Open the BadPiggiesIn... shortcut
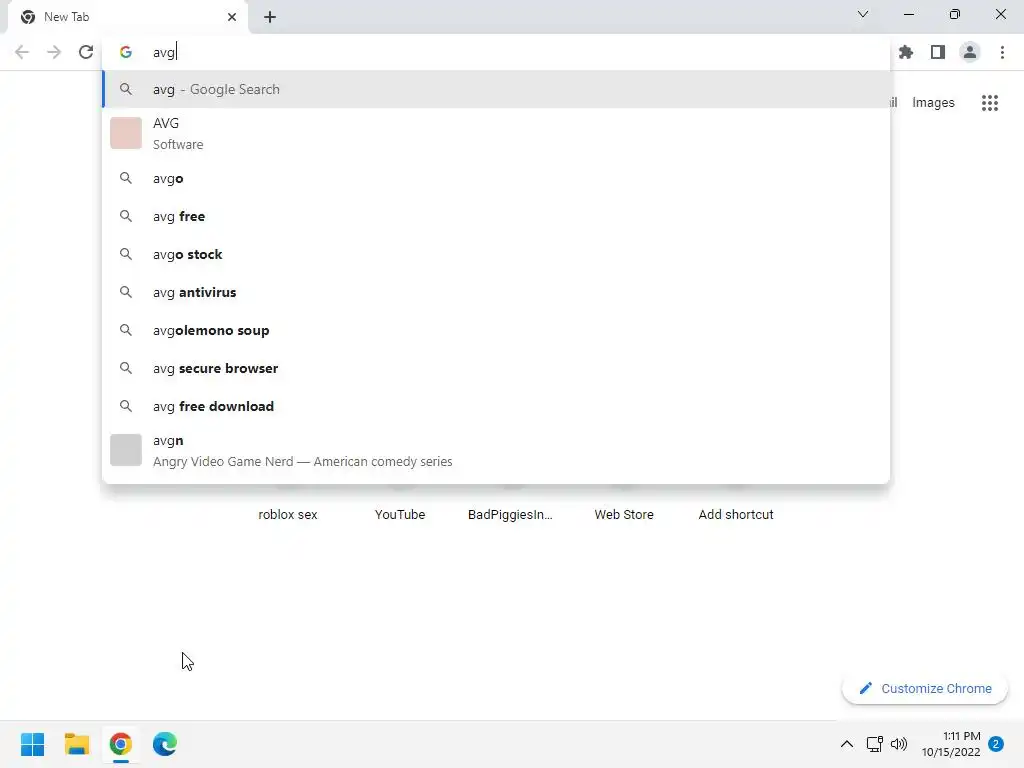 pyautogui.click(x=511, y=515)
